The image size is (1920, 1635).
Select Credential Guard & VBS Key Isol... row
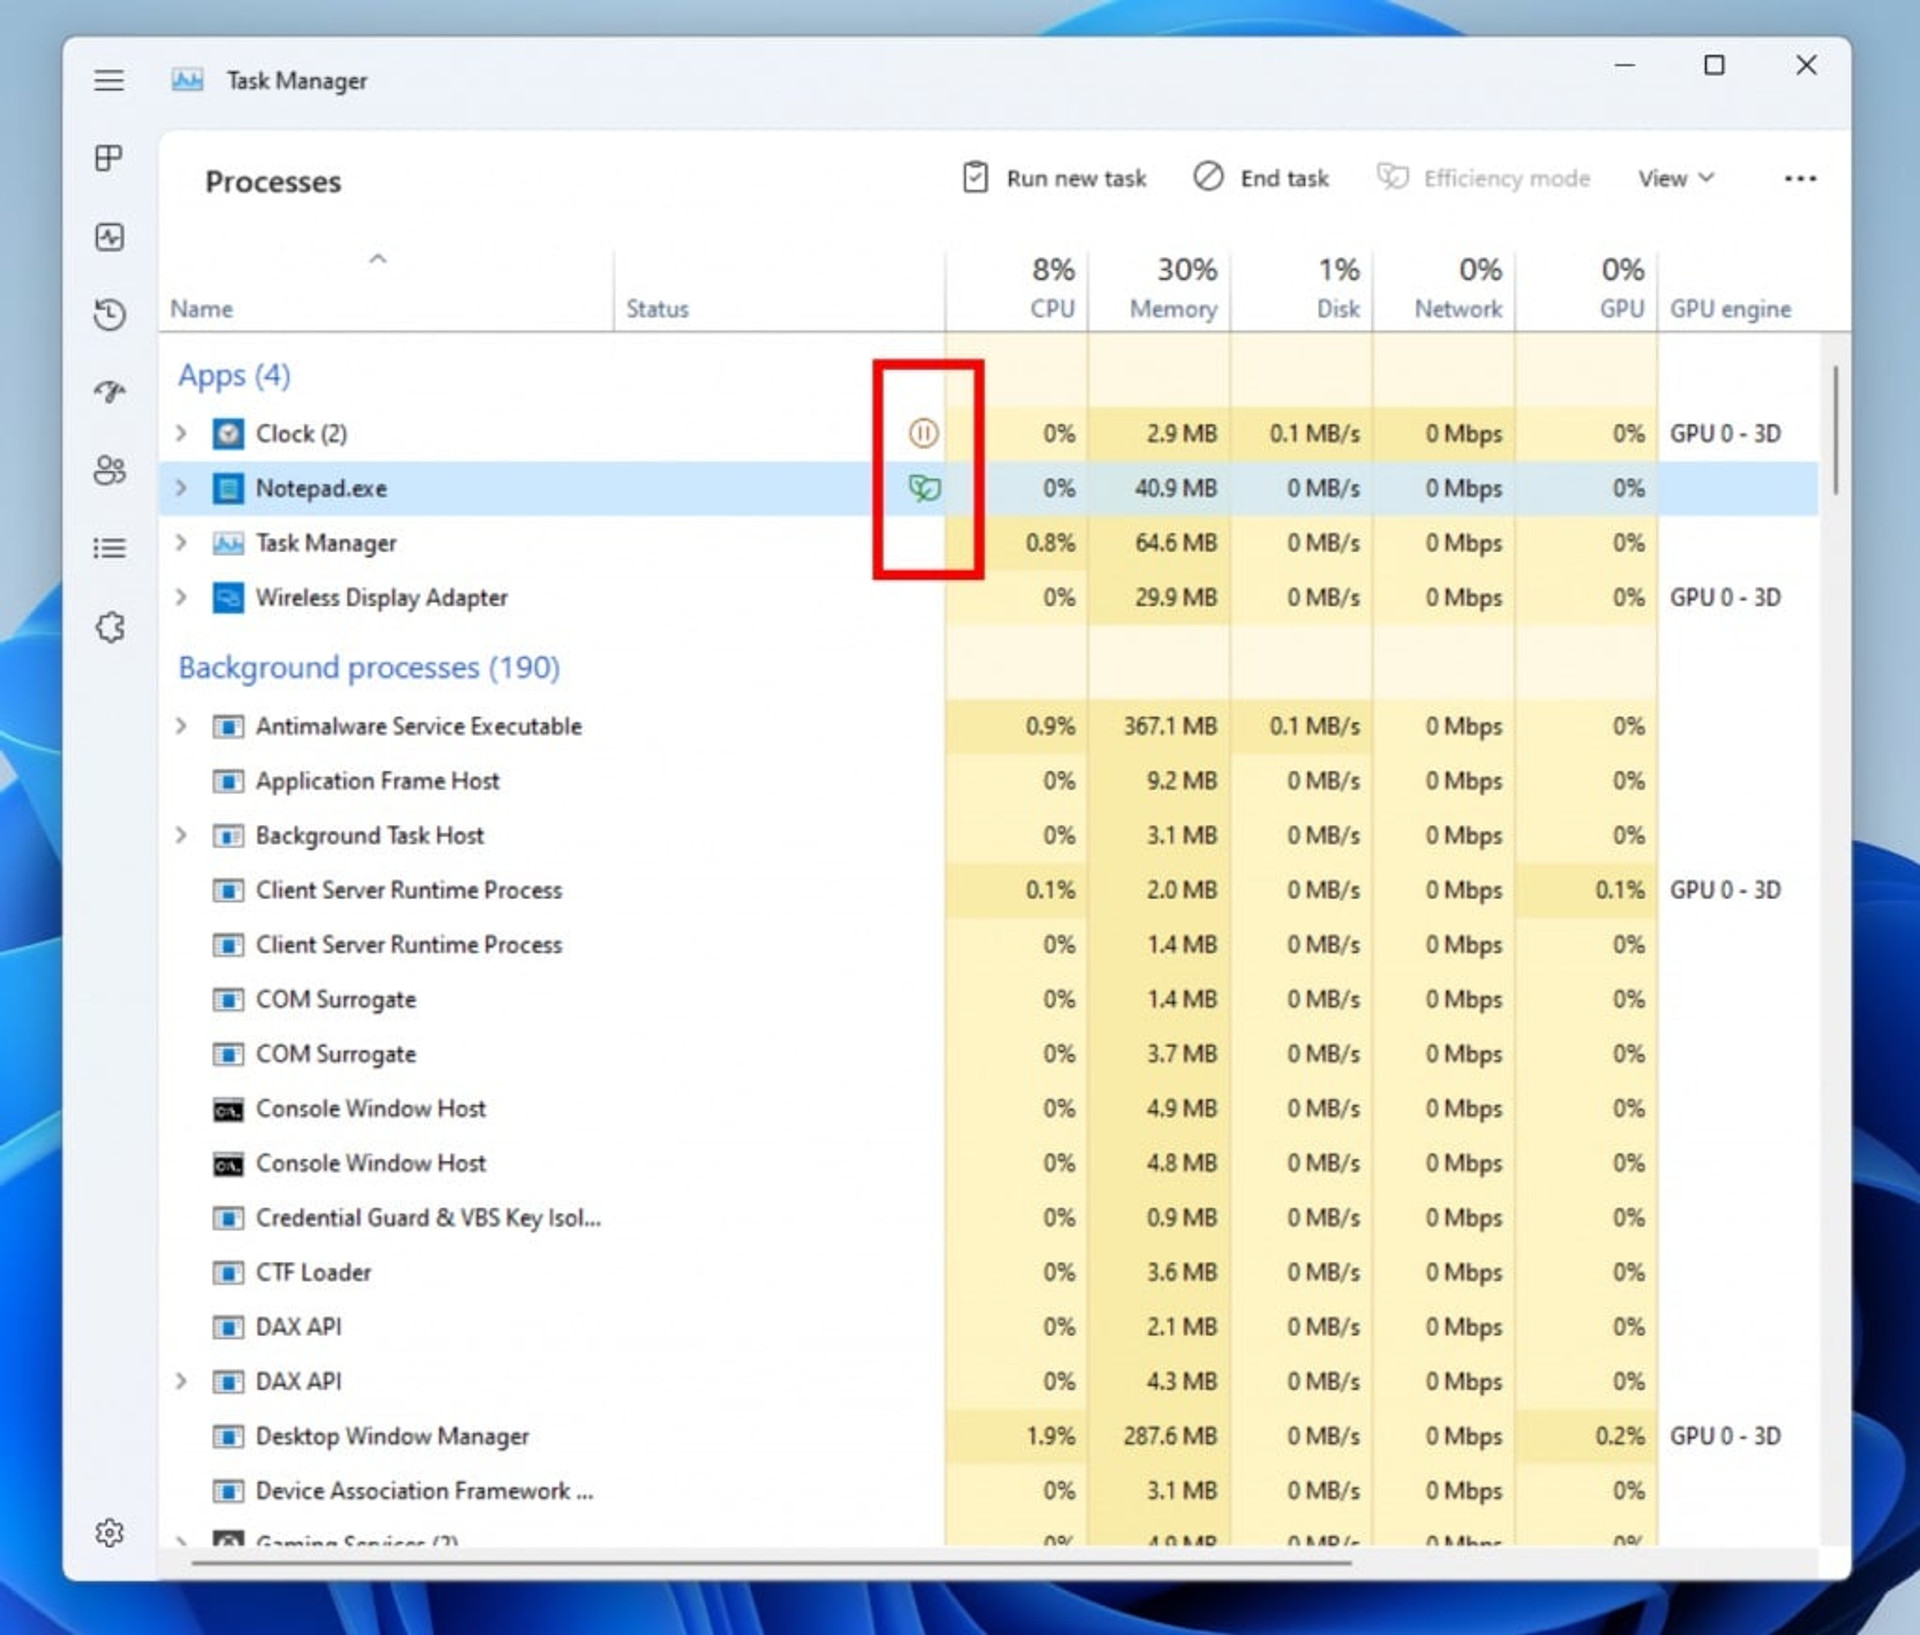(988, 1218)
